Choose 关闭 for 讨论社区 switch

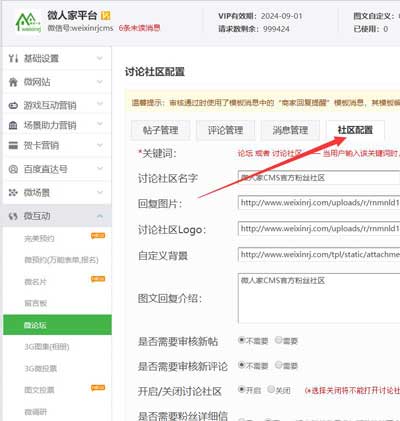pos(271,389)
